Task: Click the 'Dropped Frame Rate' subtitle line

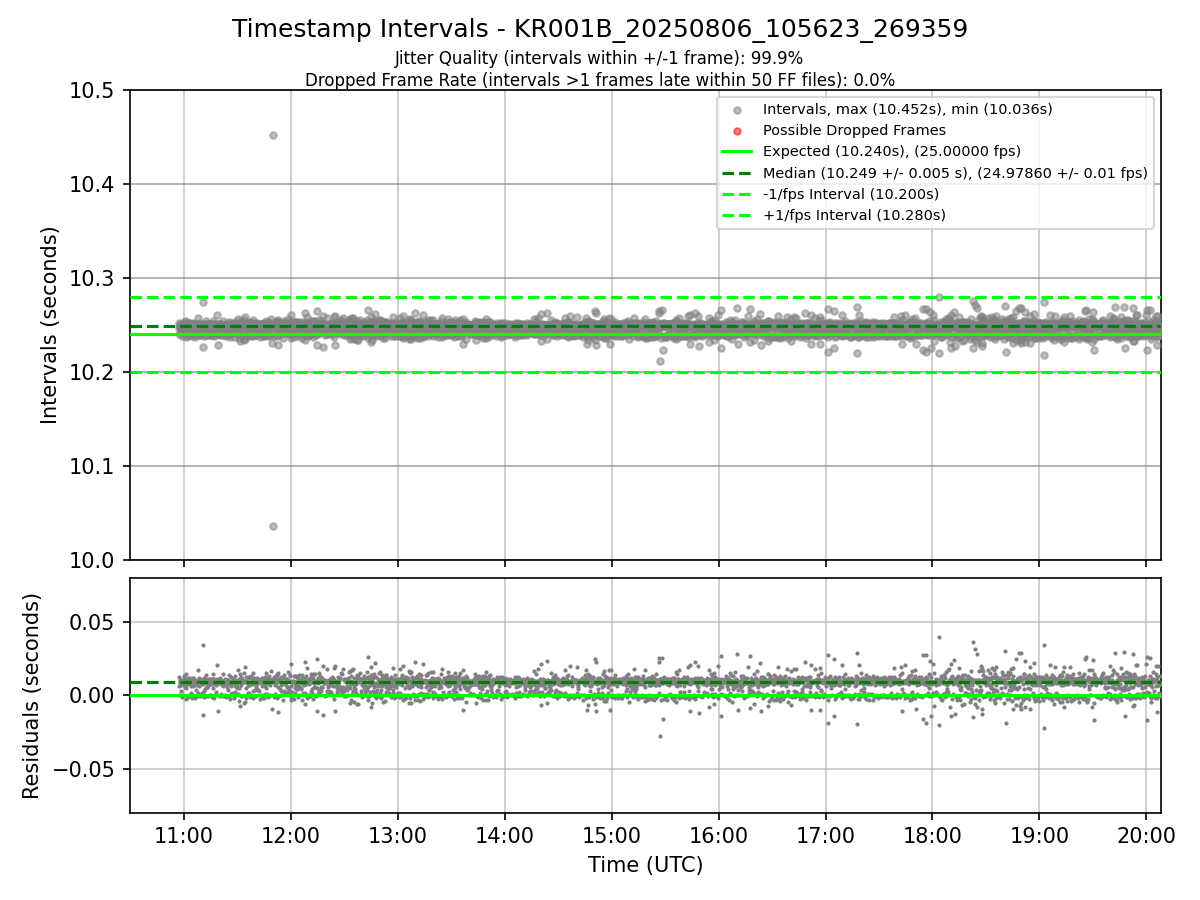Action: tap(600, 79)
